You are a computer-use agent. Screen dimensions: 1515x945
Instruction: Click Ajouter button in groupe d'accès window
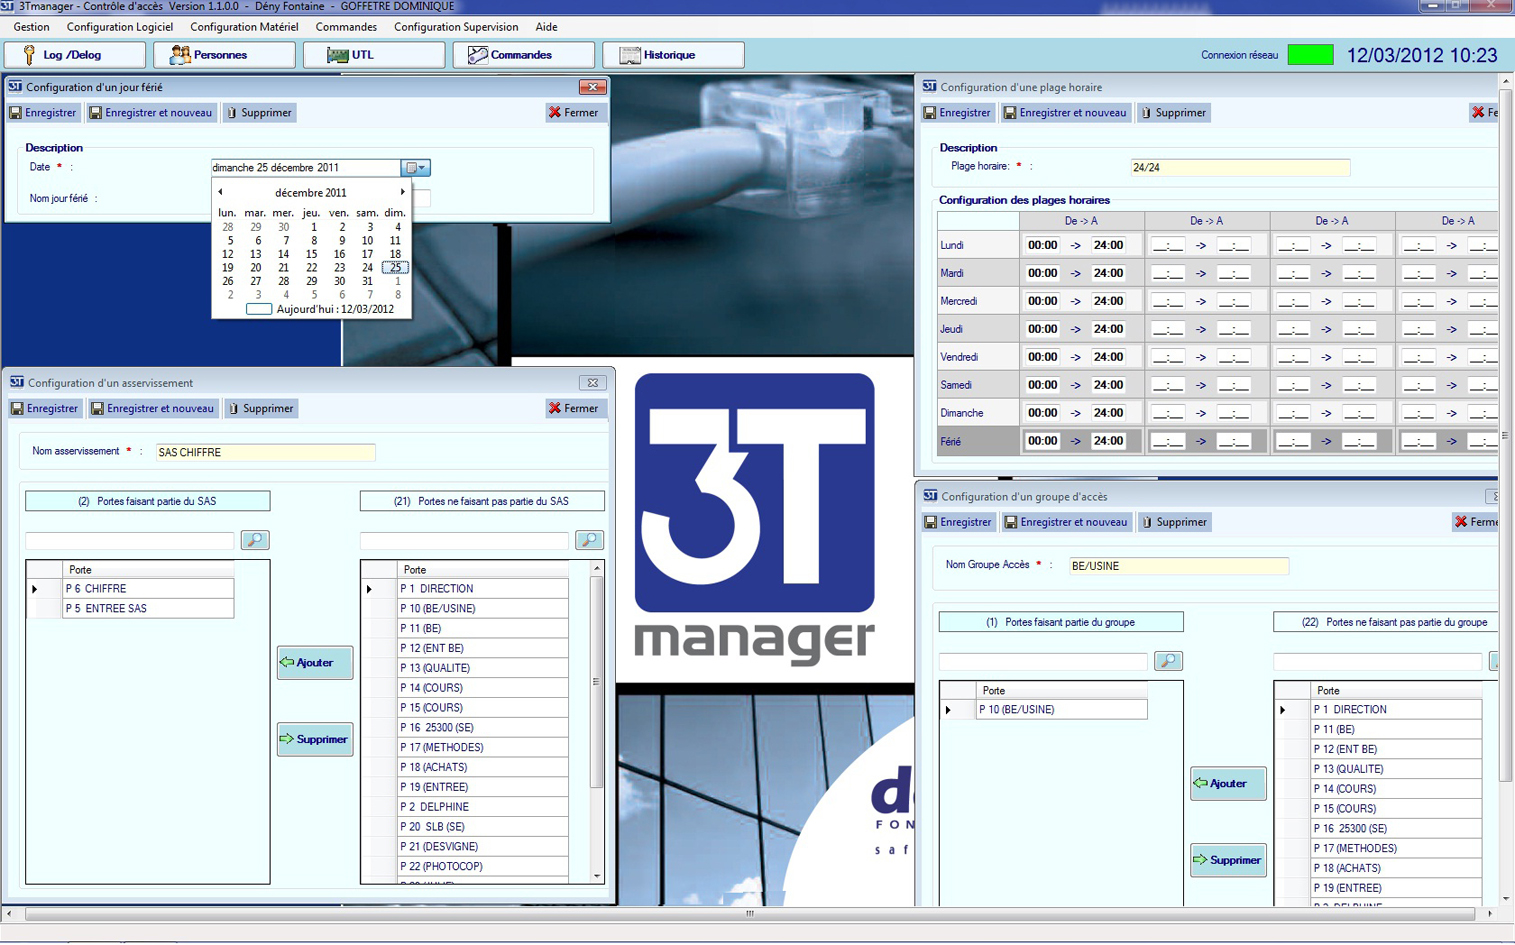tap(1228, 784)
